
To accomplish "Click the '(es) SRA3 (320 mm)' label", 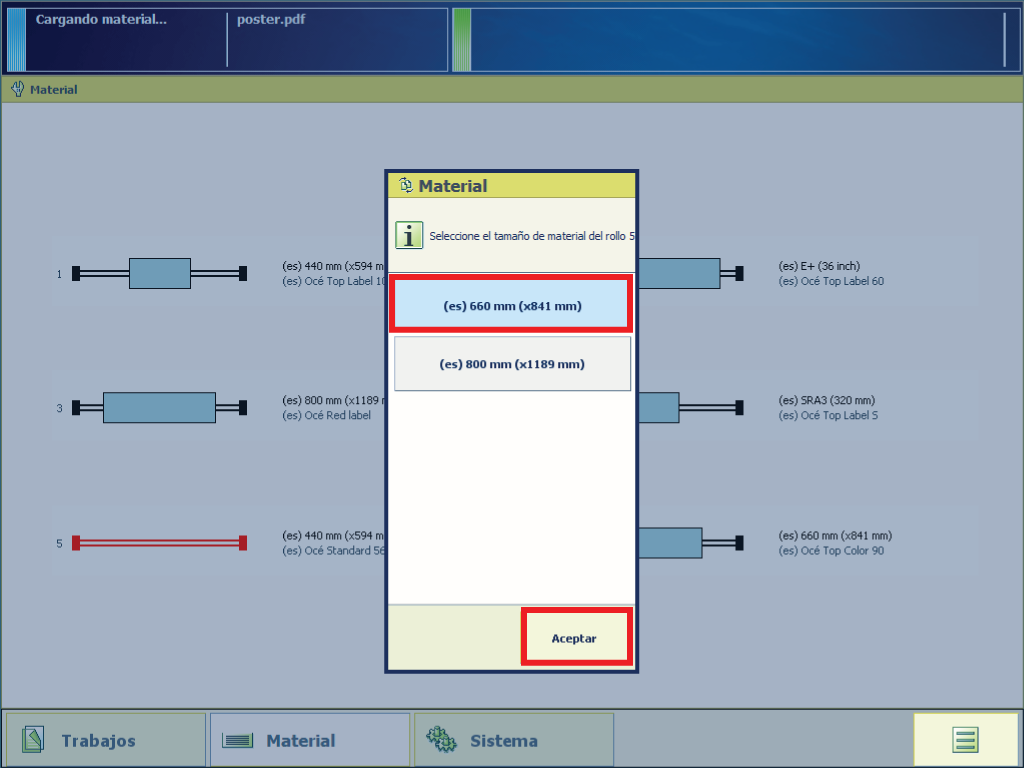I will point(826,400).
